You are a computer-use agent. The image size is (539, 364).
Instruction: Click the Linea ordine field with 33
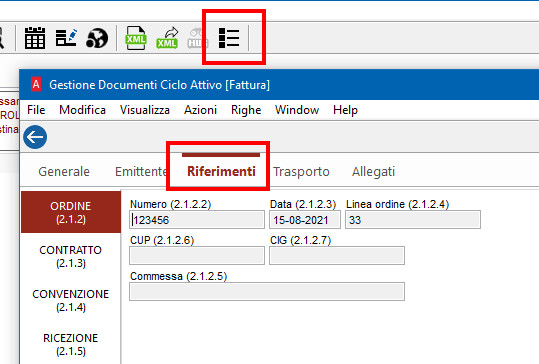point(413,220)
